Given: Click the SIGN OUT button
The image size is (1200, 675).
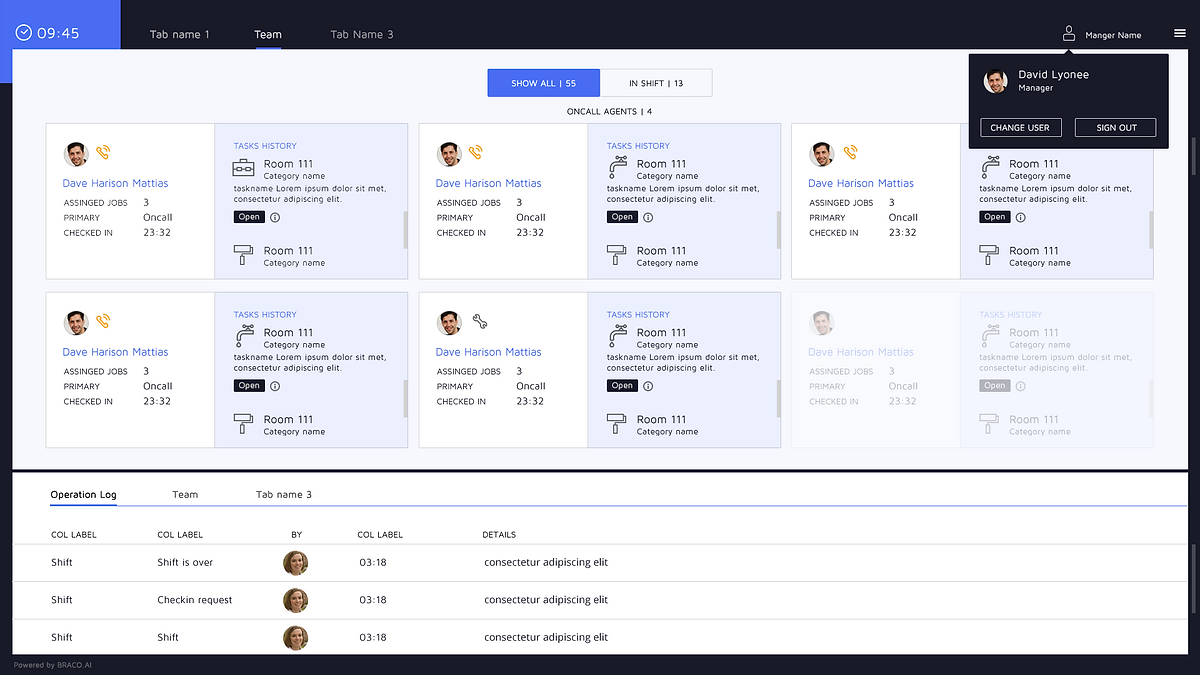Looking at the screenshot, I should [1116, 128].
